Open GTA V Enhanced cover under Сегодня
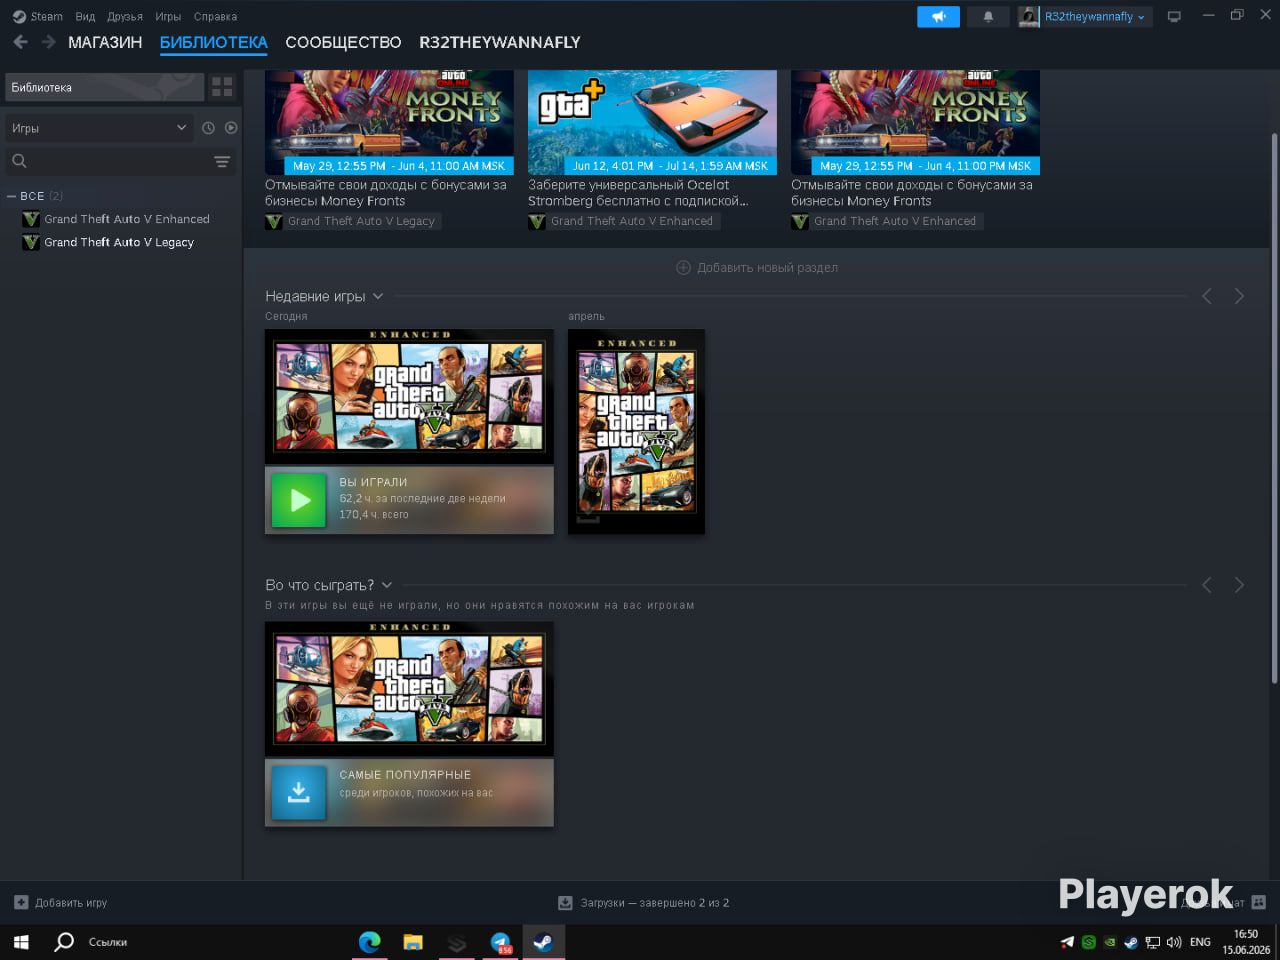Image resolution: width=1280 pixels, height=960 pixels. 409,396
